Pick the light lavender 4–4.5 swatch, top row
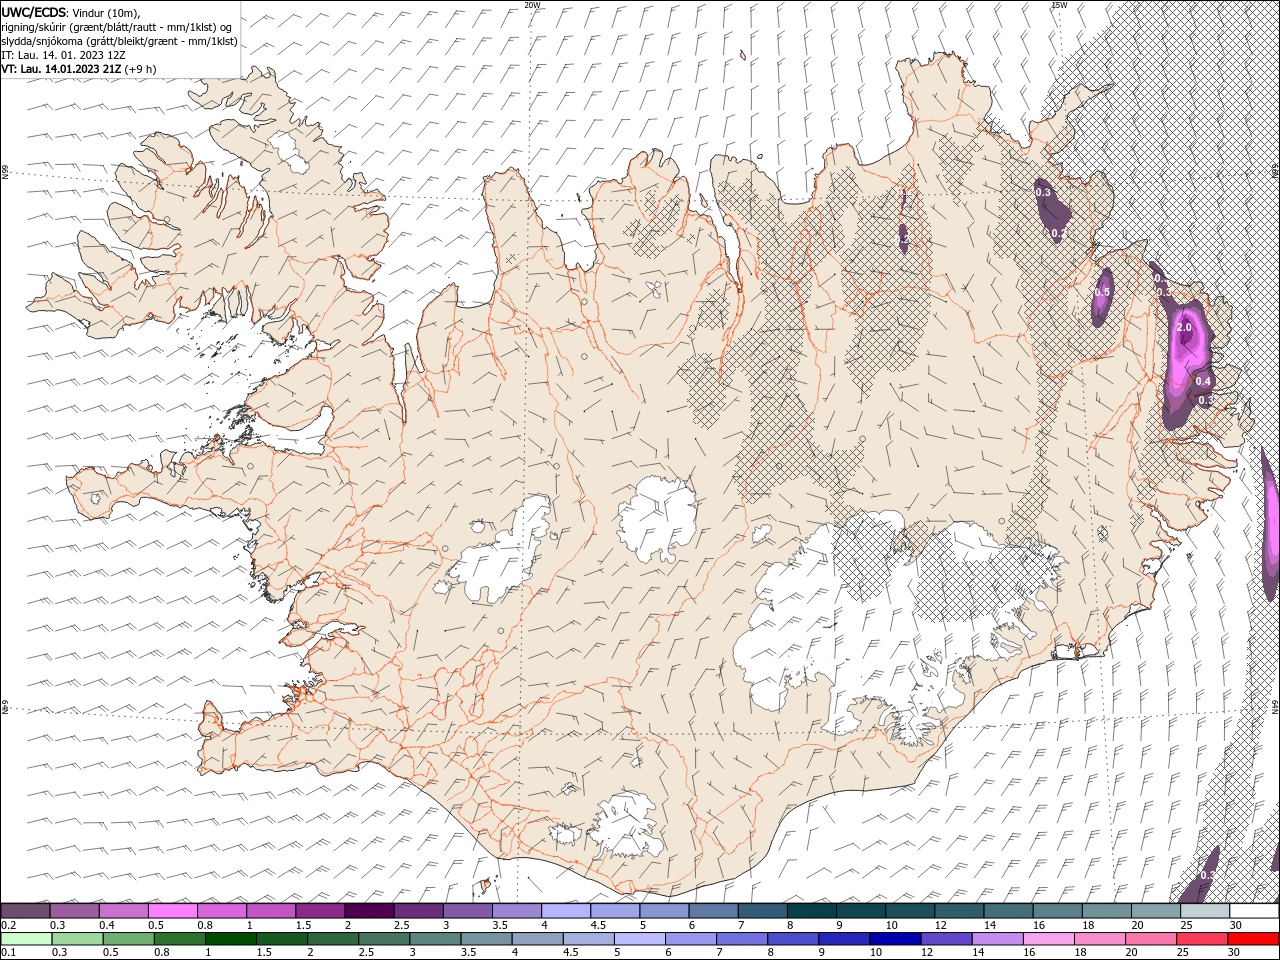Image resolution: width=1280 pixels, height=960 pixels. (x=566, y=911)
